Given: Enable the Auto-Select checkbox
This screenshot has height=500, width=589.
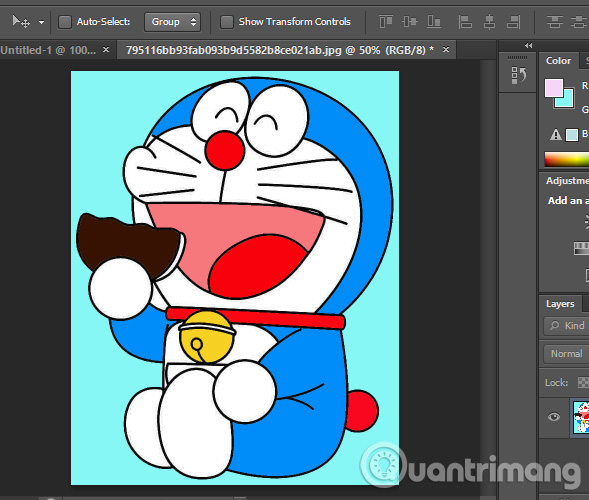Looking at the screenshot, I should click(65, 22).
